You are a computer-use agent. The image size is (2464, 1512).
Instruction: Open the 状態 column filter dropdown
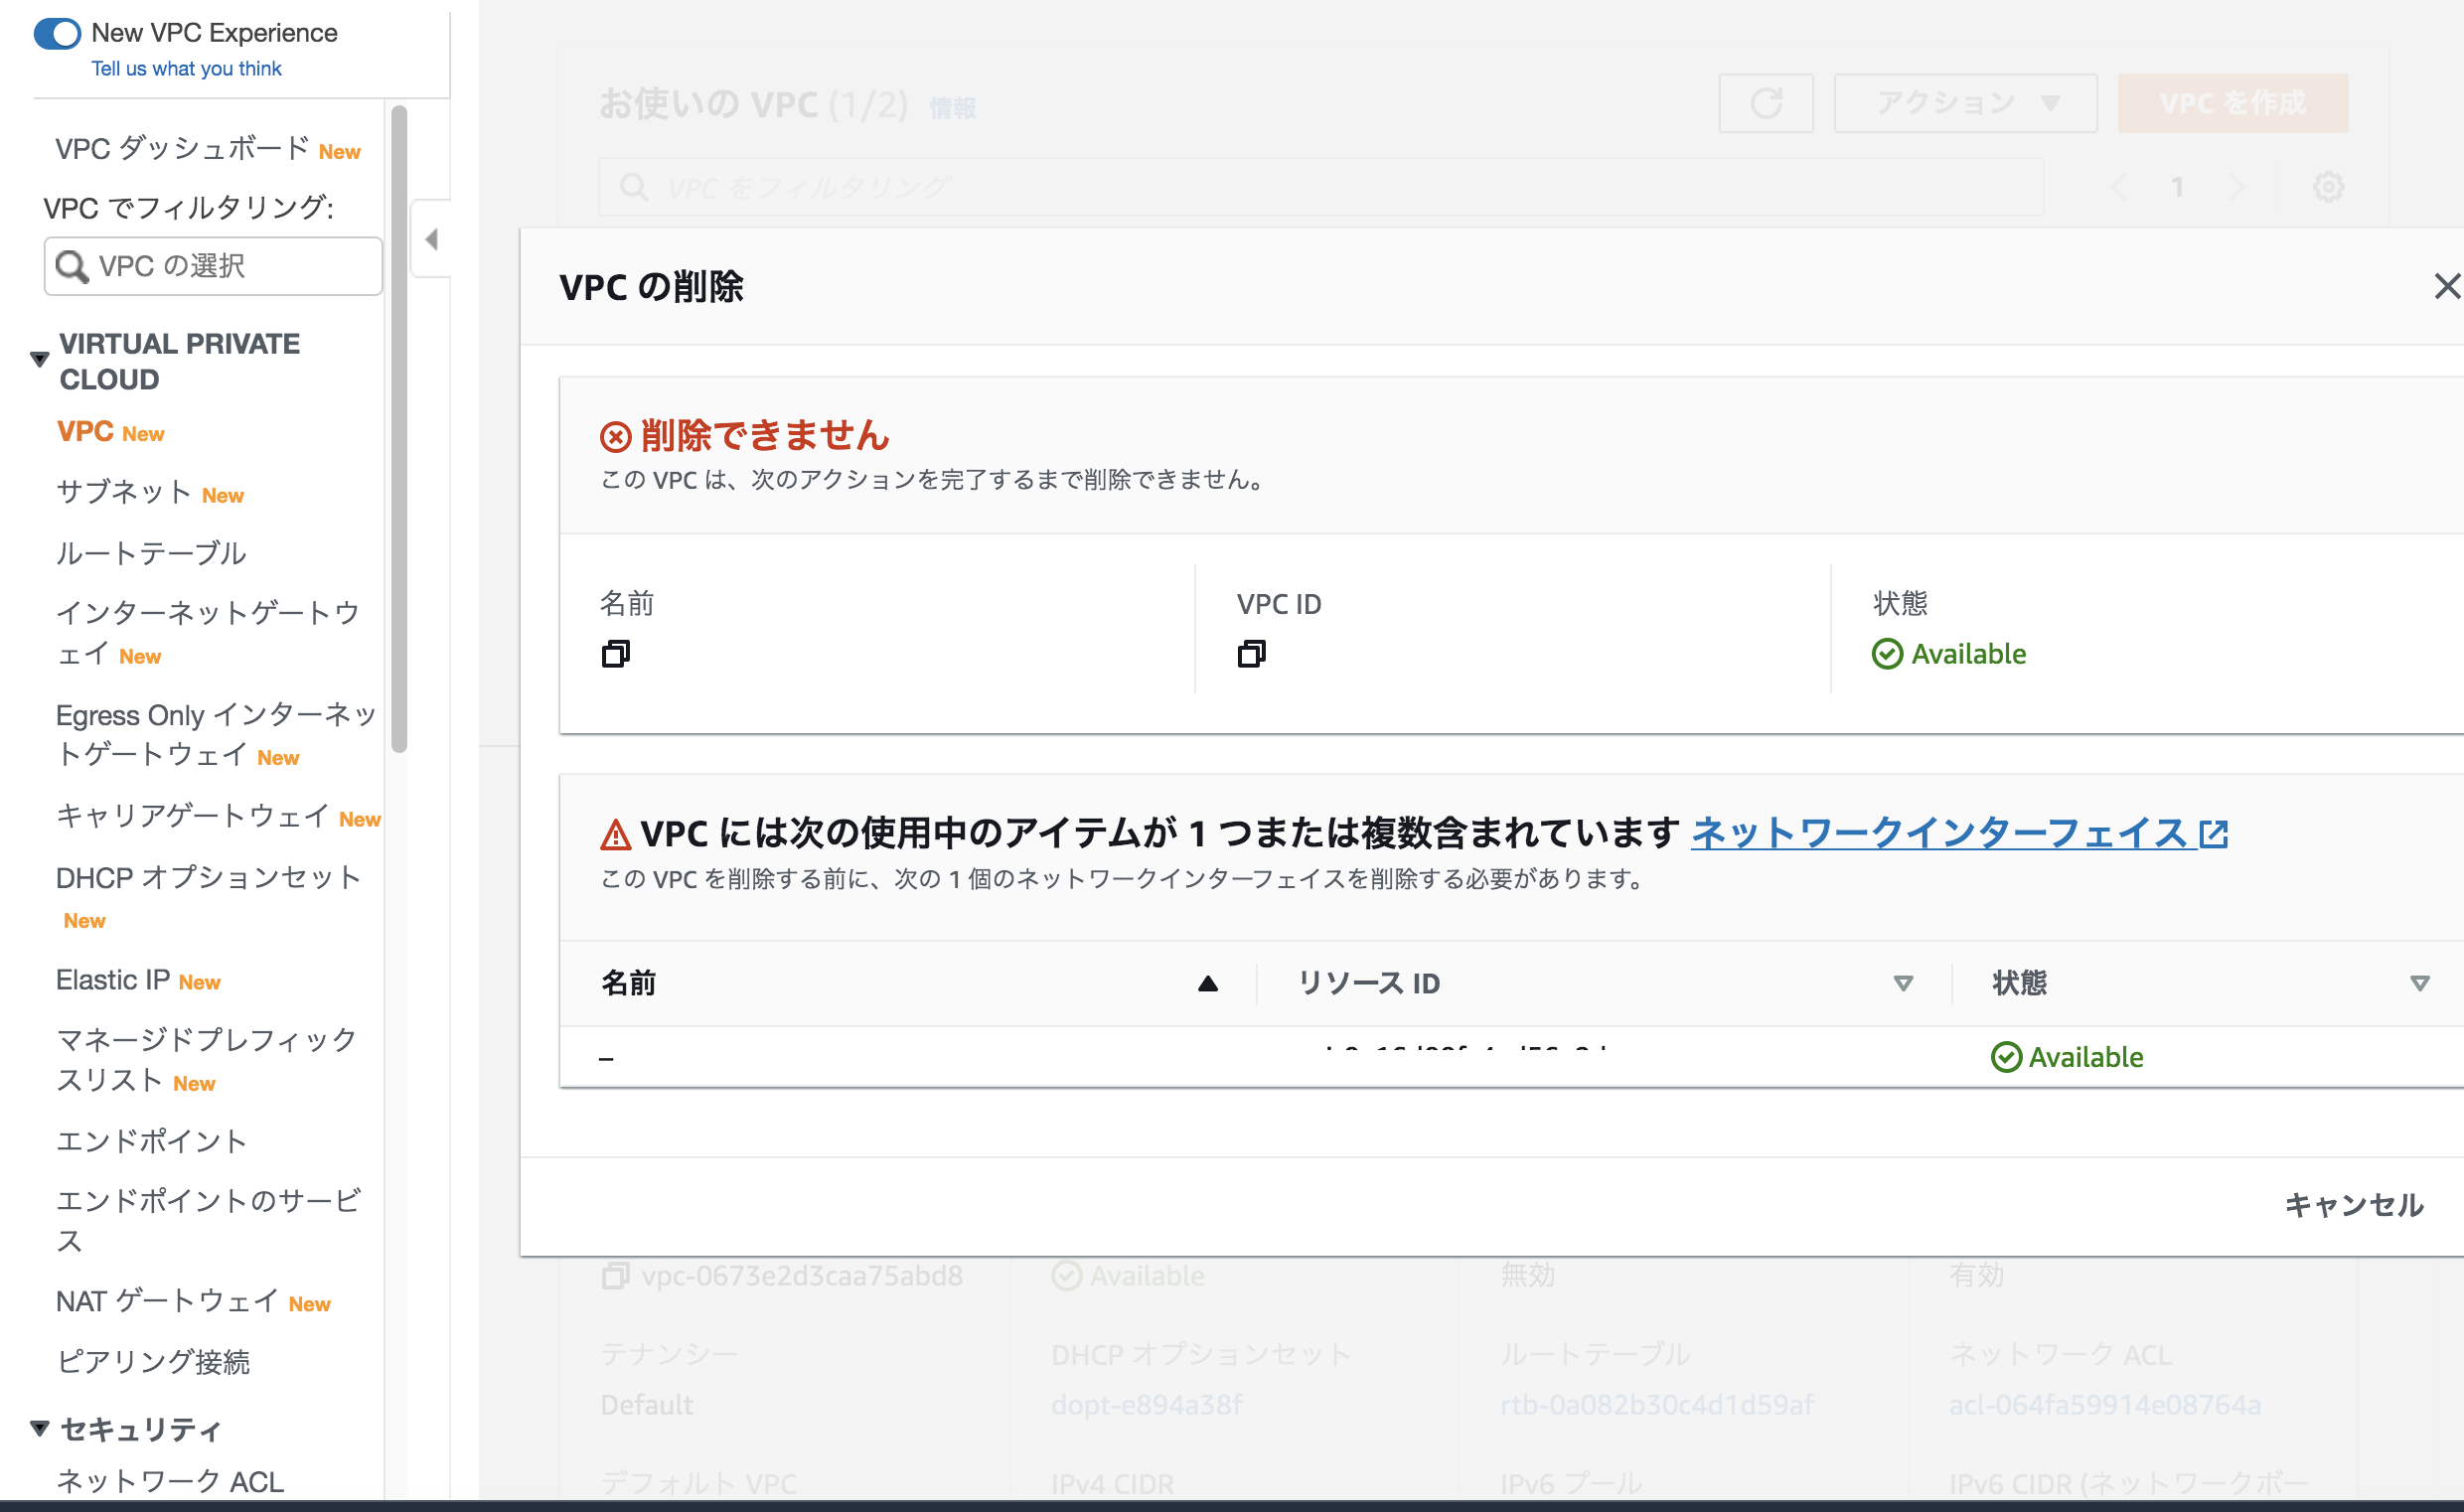point(2421,983)
